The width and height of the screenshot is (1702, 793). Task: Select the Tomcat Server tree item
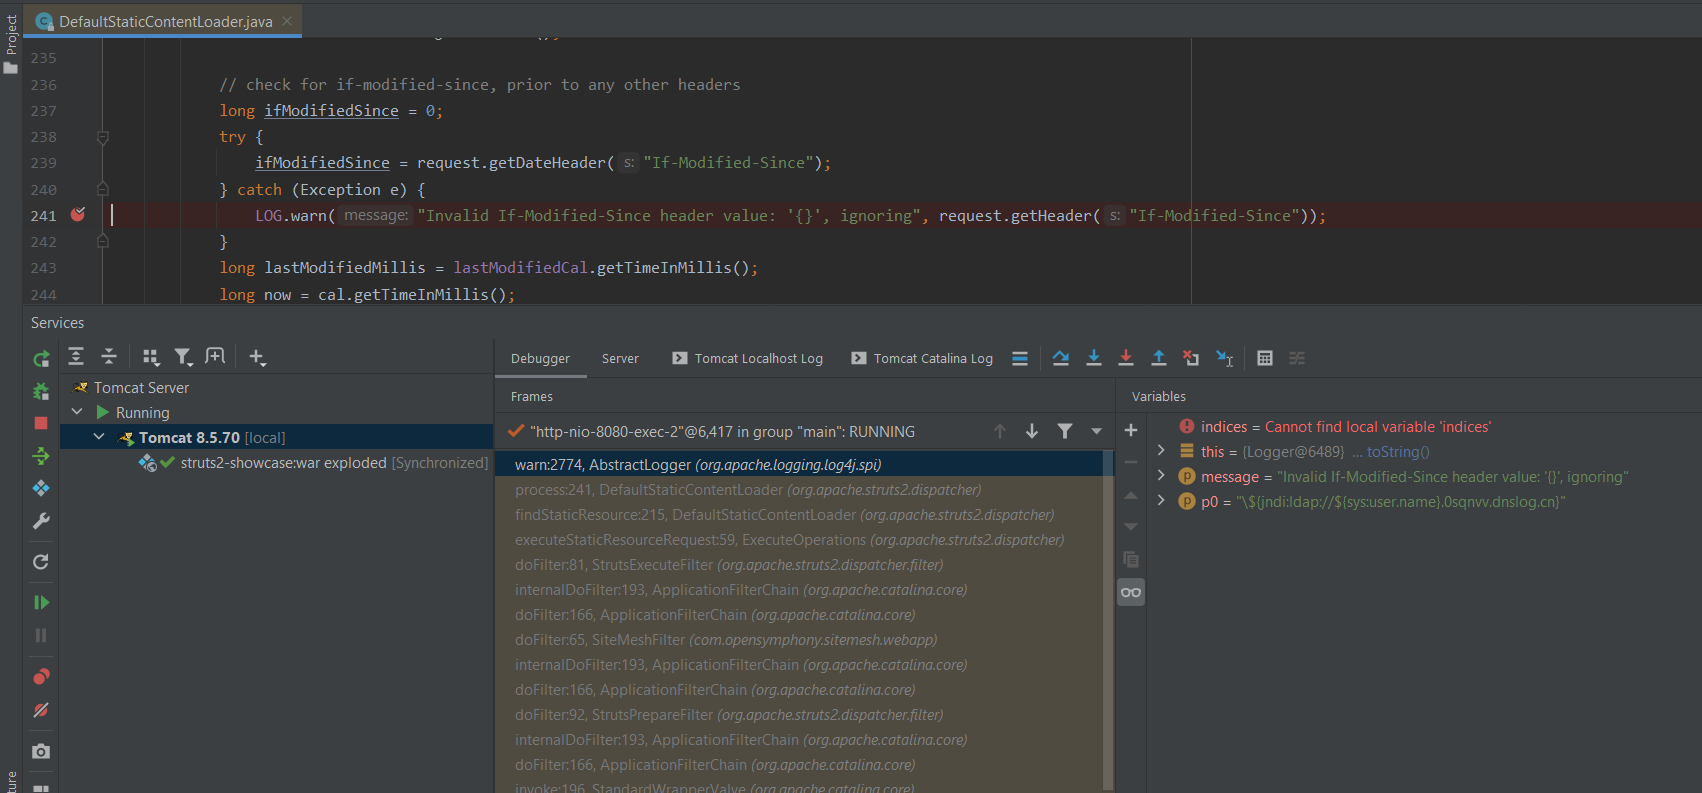(141, 387)
